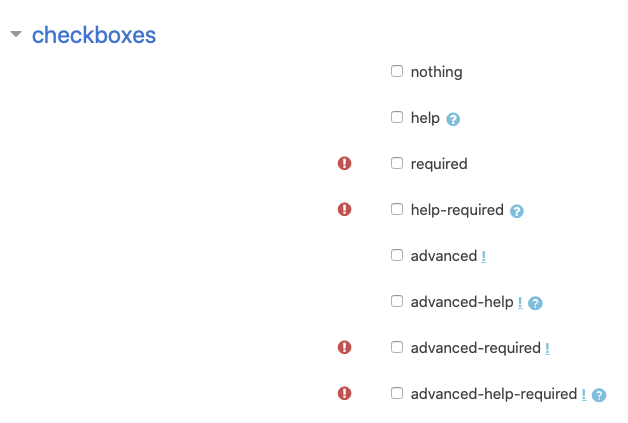Click advanced exclamation mark after advanced label

tap(483, 256)
